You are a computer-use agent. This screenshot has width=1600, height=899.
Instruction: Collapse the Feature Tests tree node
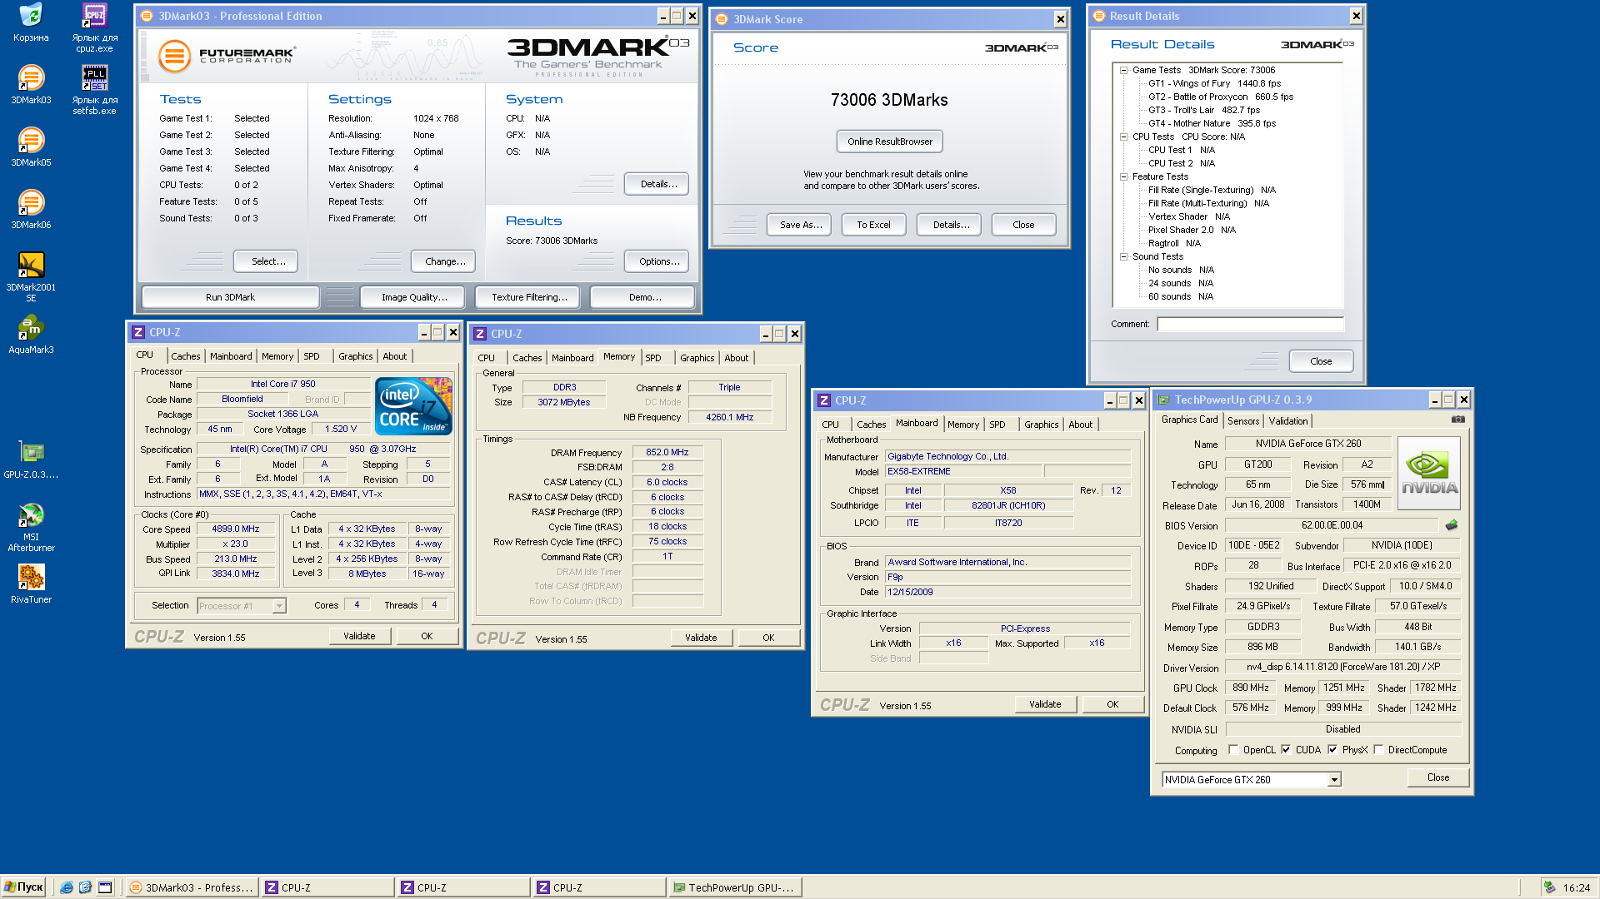(1123, 176)
